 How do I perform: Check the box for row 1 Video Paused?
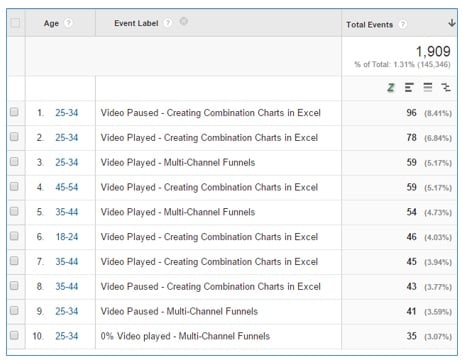[x=14, y=112]
